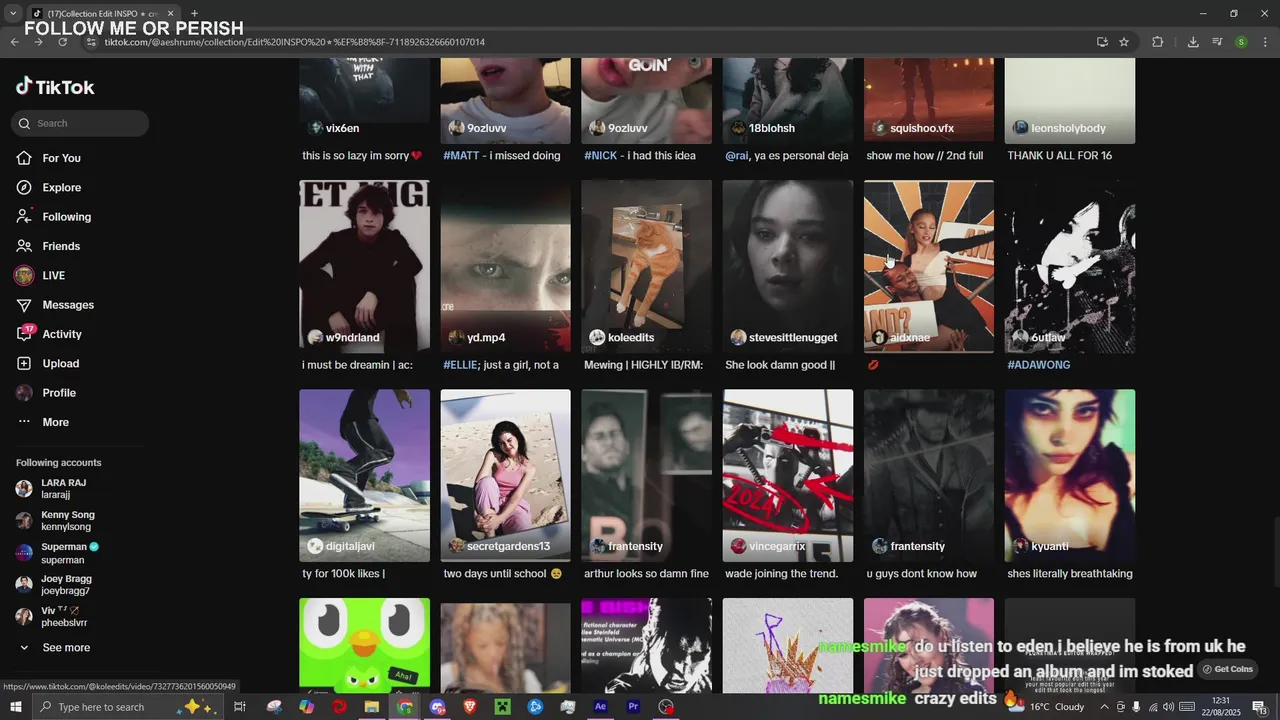The width and height of the screenshot is (1280, 720).
Task: Open secretgardens13's video thumbnail
Action: [x=505, y=475]
